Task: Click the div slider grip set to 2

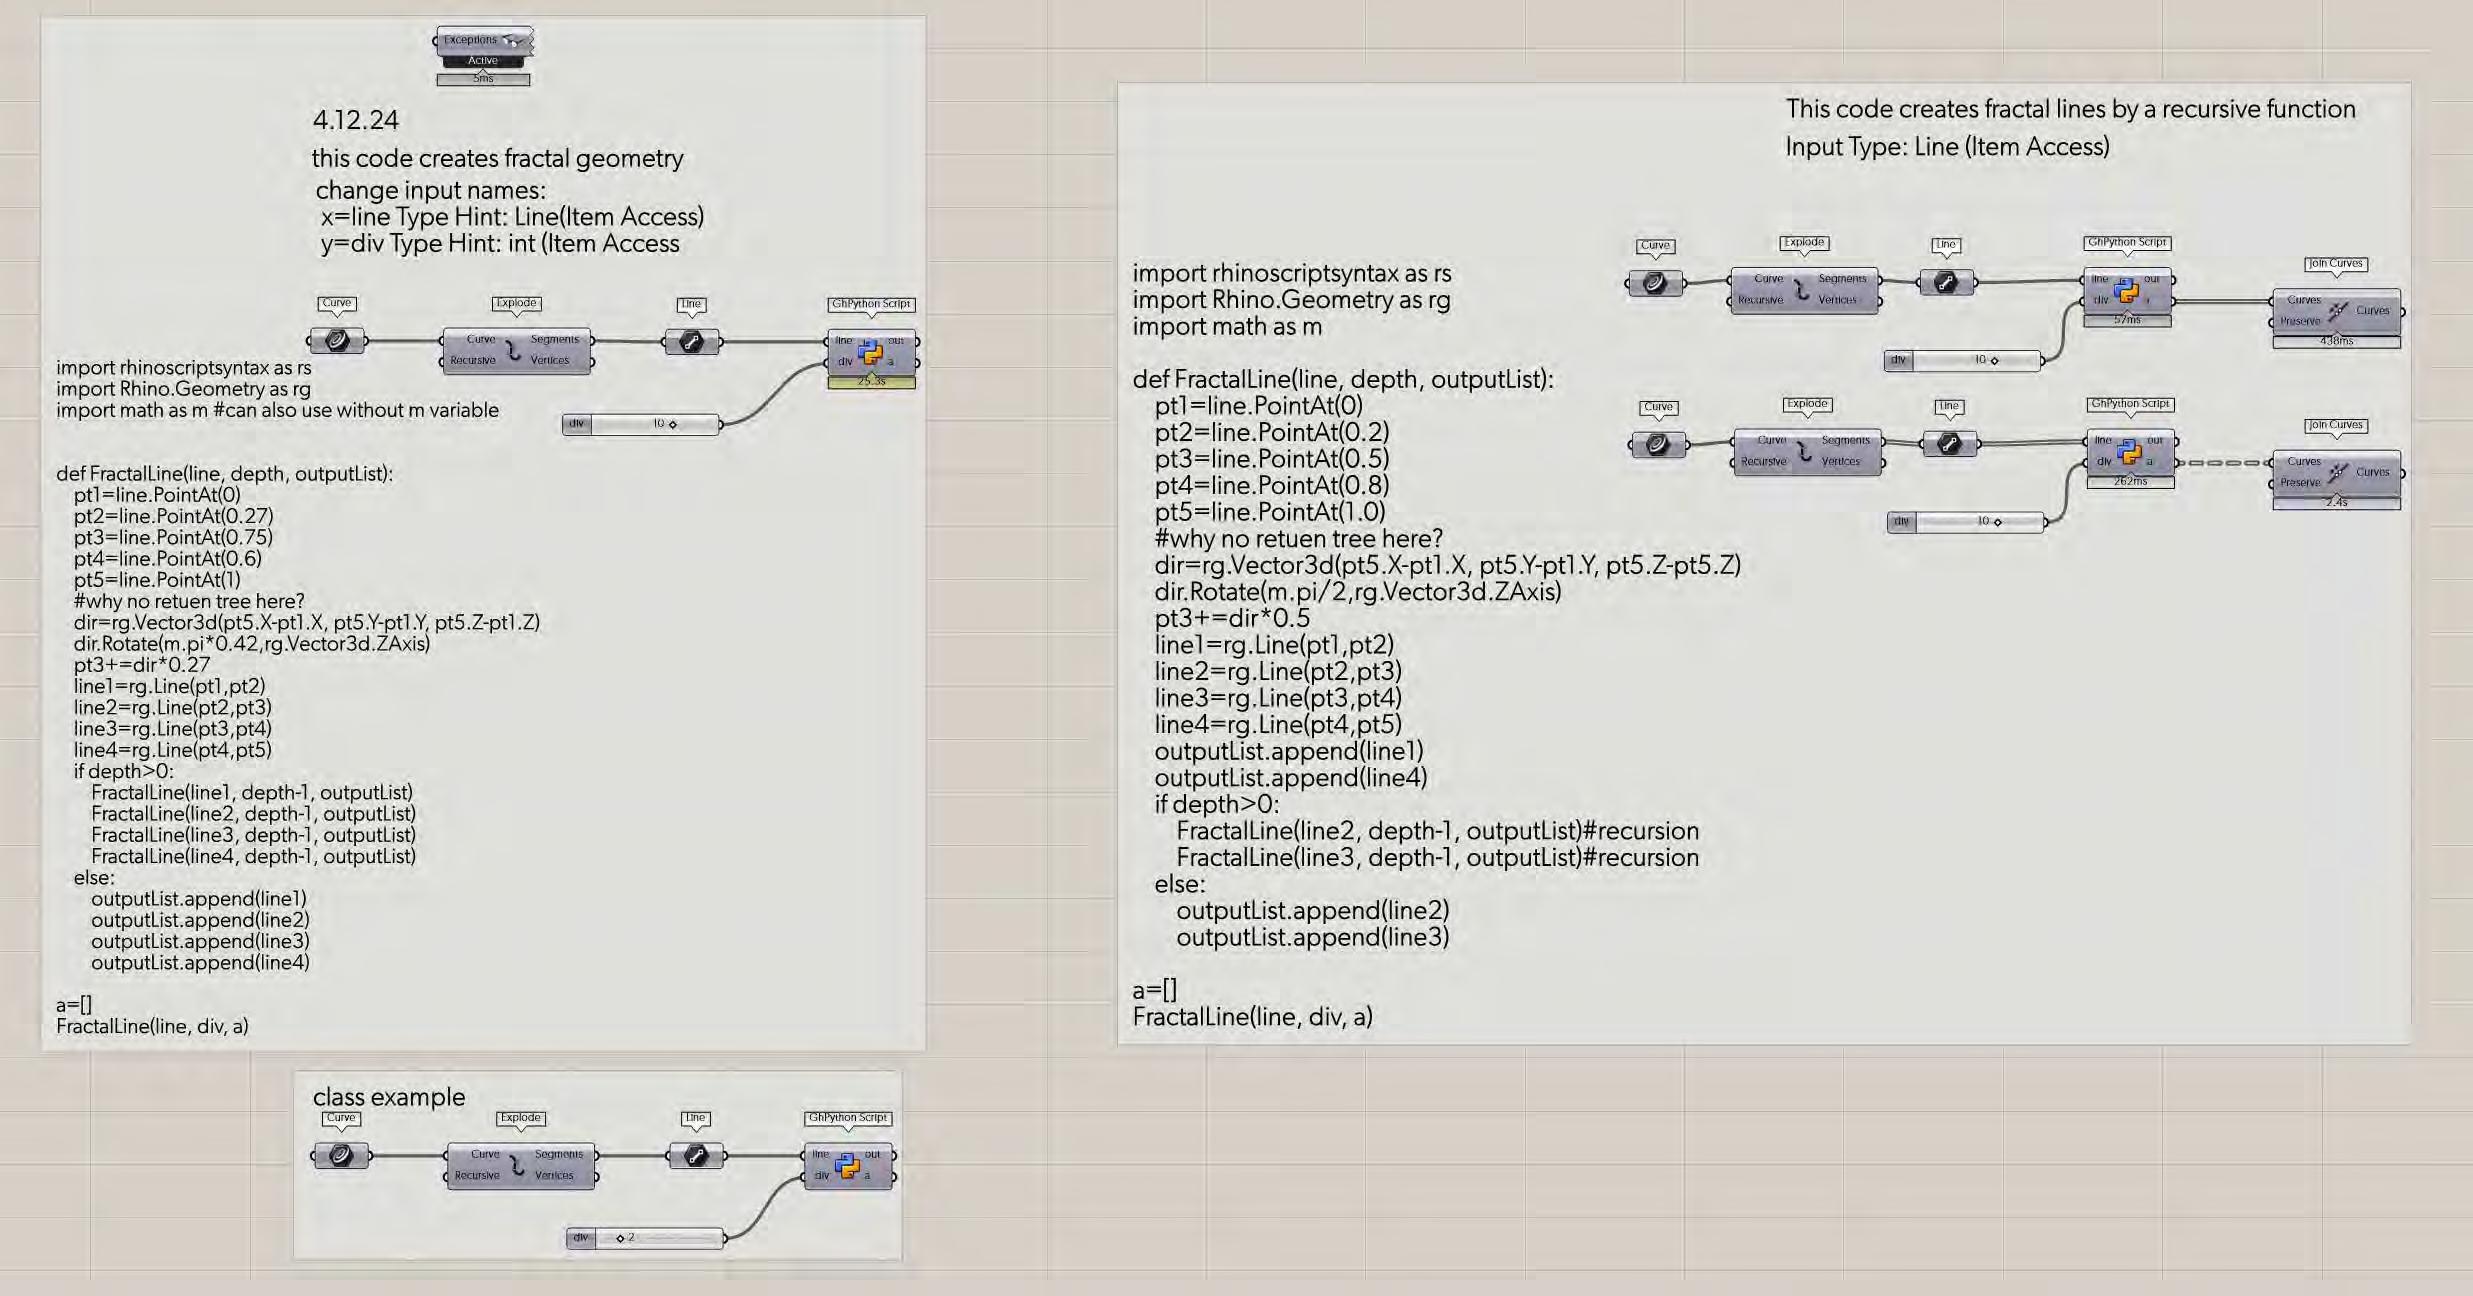Action: click(620, 1239)
